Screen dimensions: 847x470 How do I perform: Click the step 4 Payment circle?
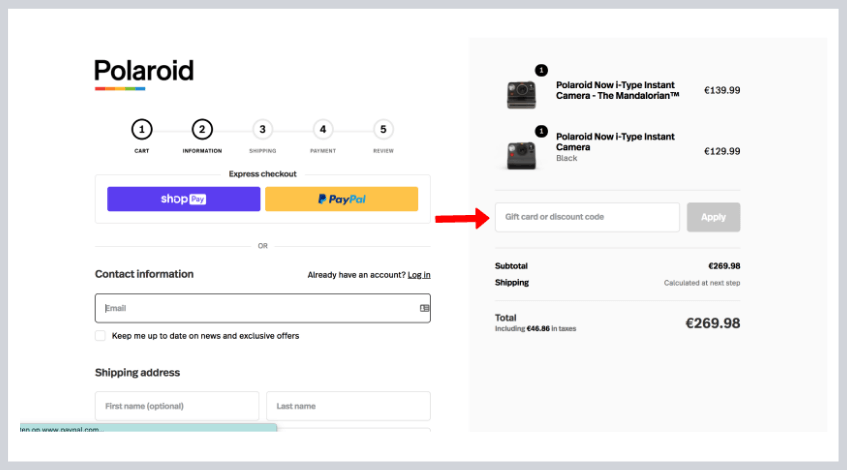[x=322, y=129]
